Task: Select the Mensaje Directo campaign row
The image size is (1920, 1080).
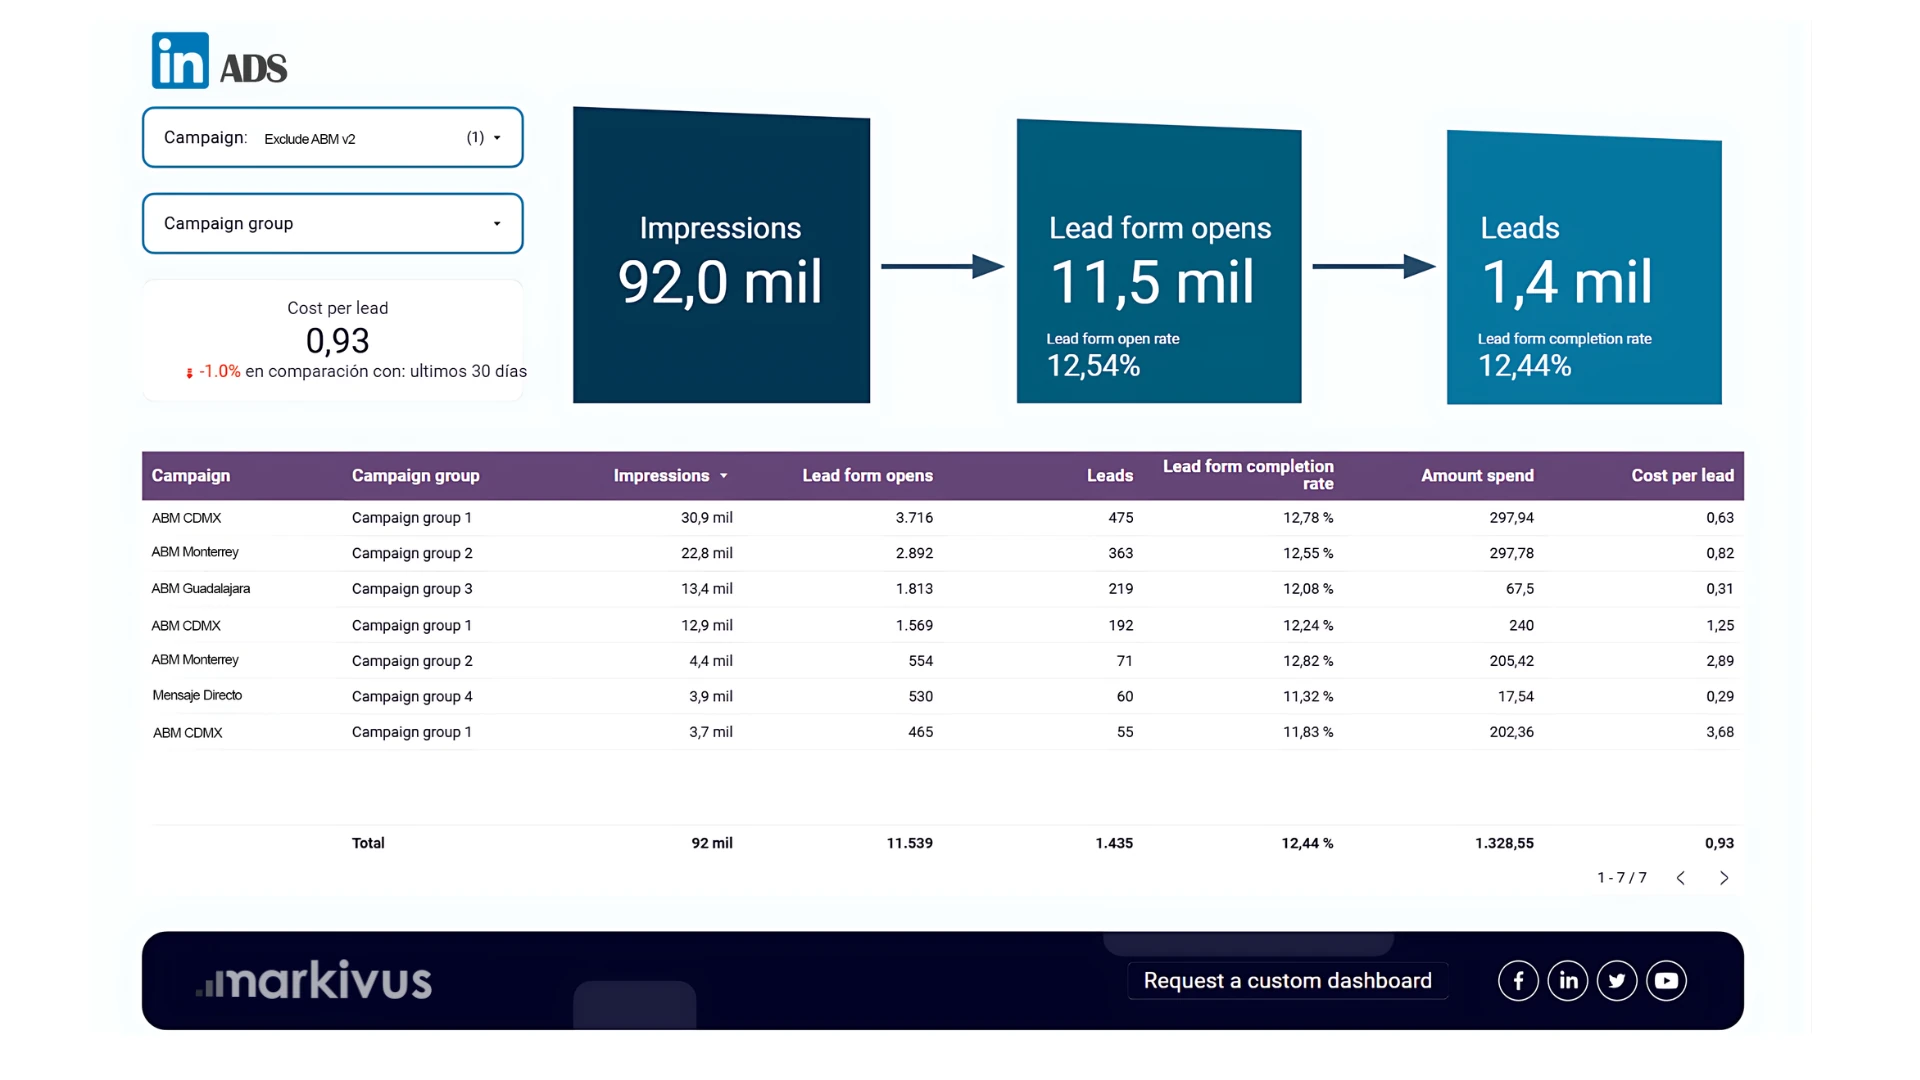Action: pyautogui.click(x=197, y=696)
